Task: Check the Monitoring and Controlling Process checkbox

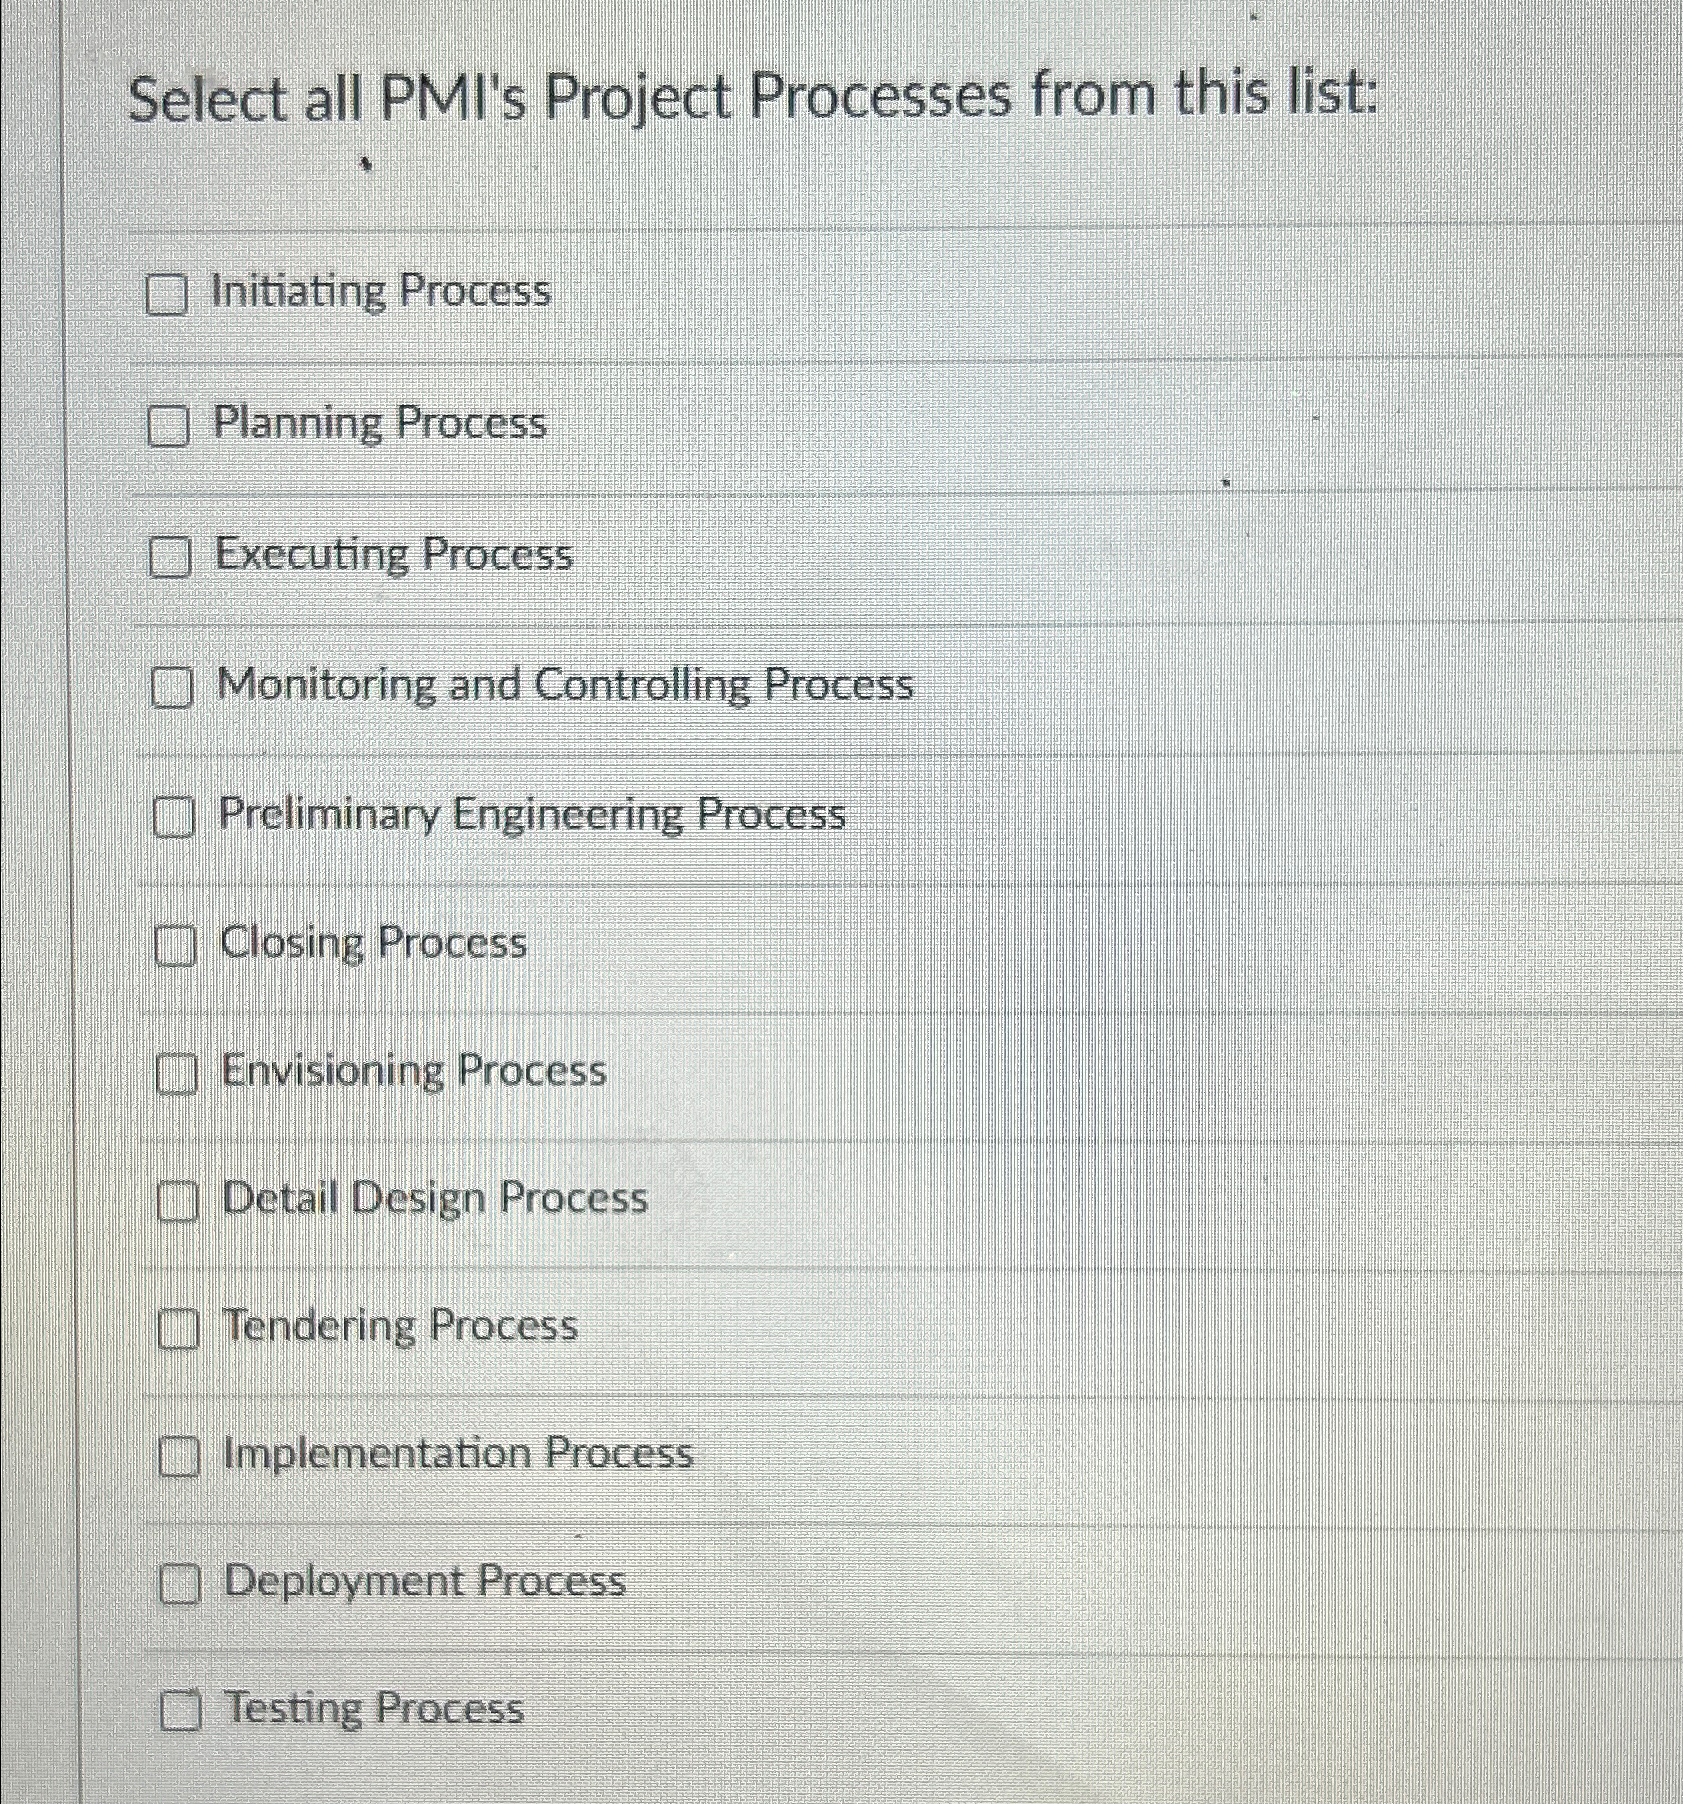Action: (172, 688)
